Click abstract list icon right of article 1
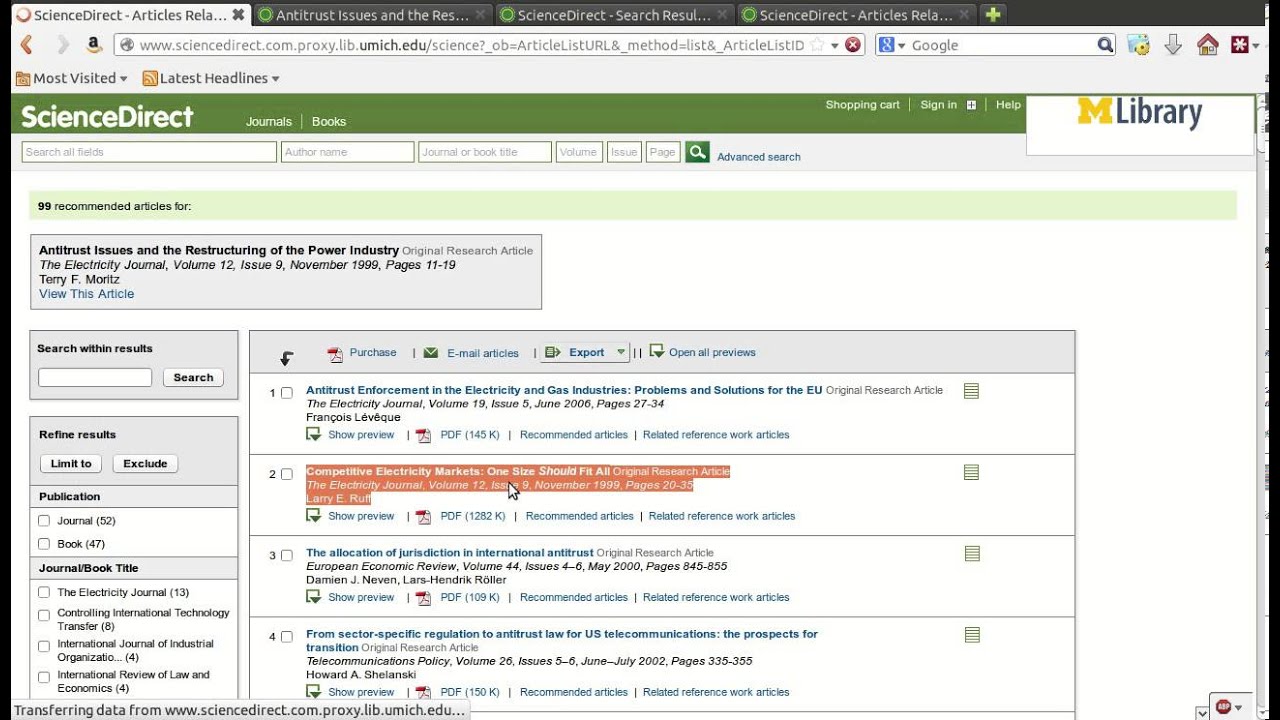 point(971,391)
